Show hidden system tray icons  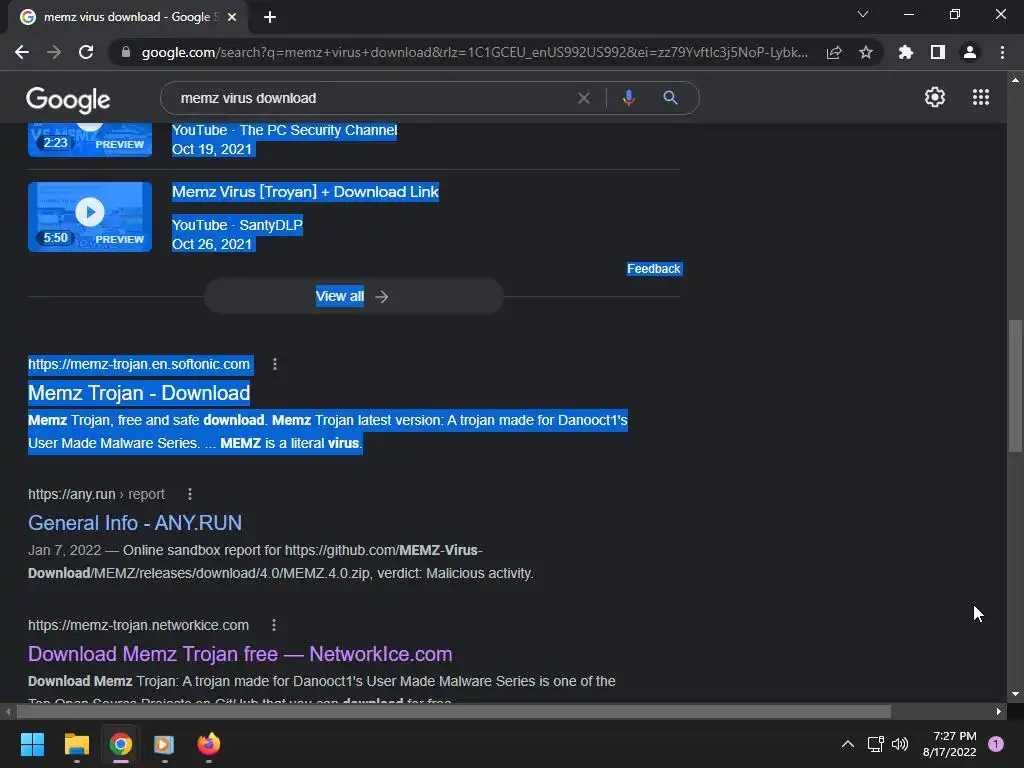pyautogui.click(x=848, y=744)
